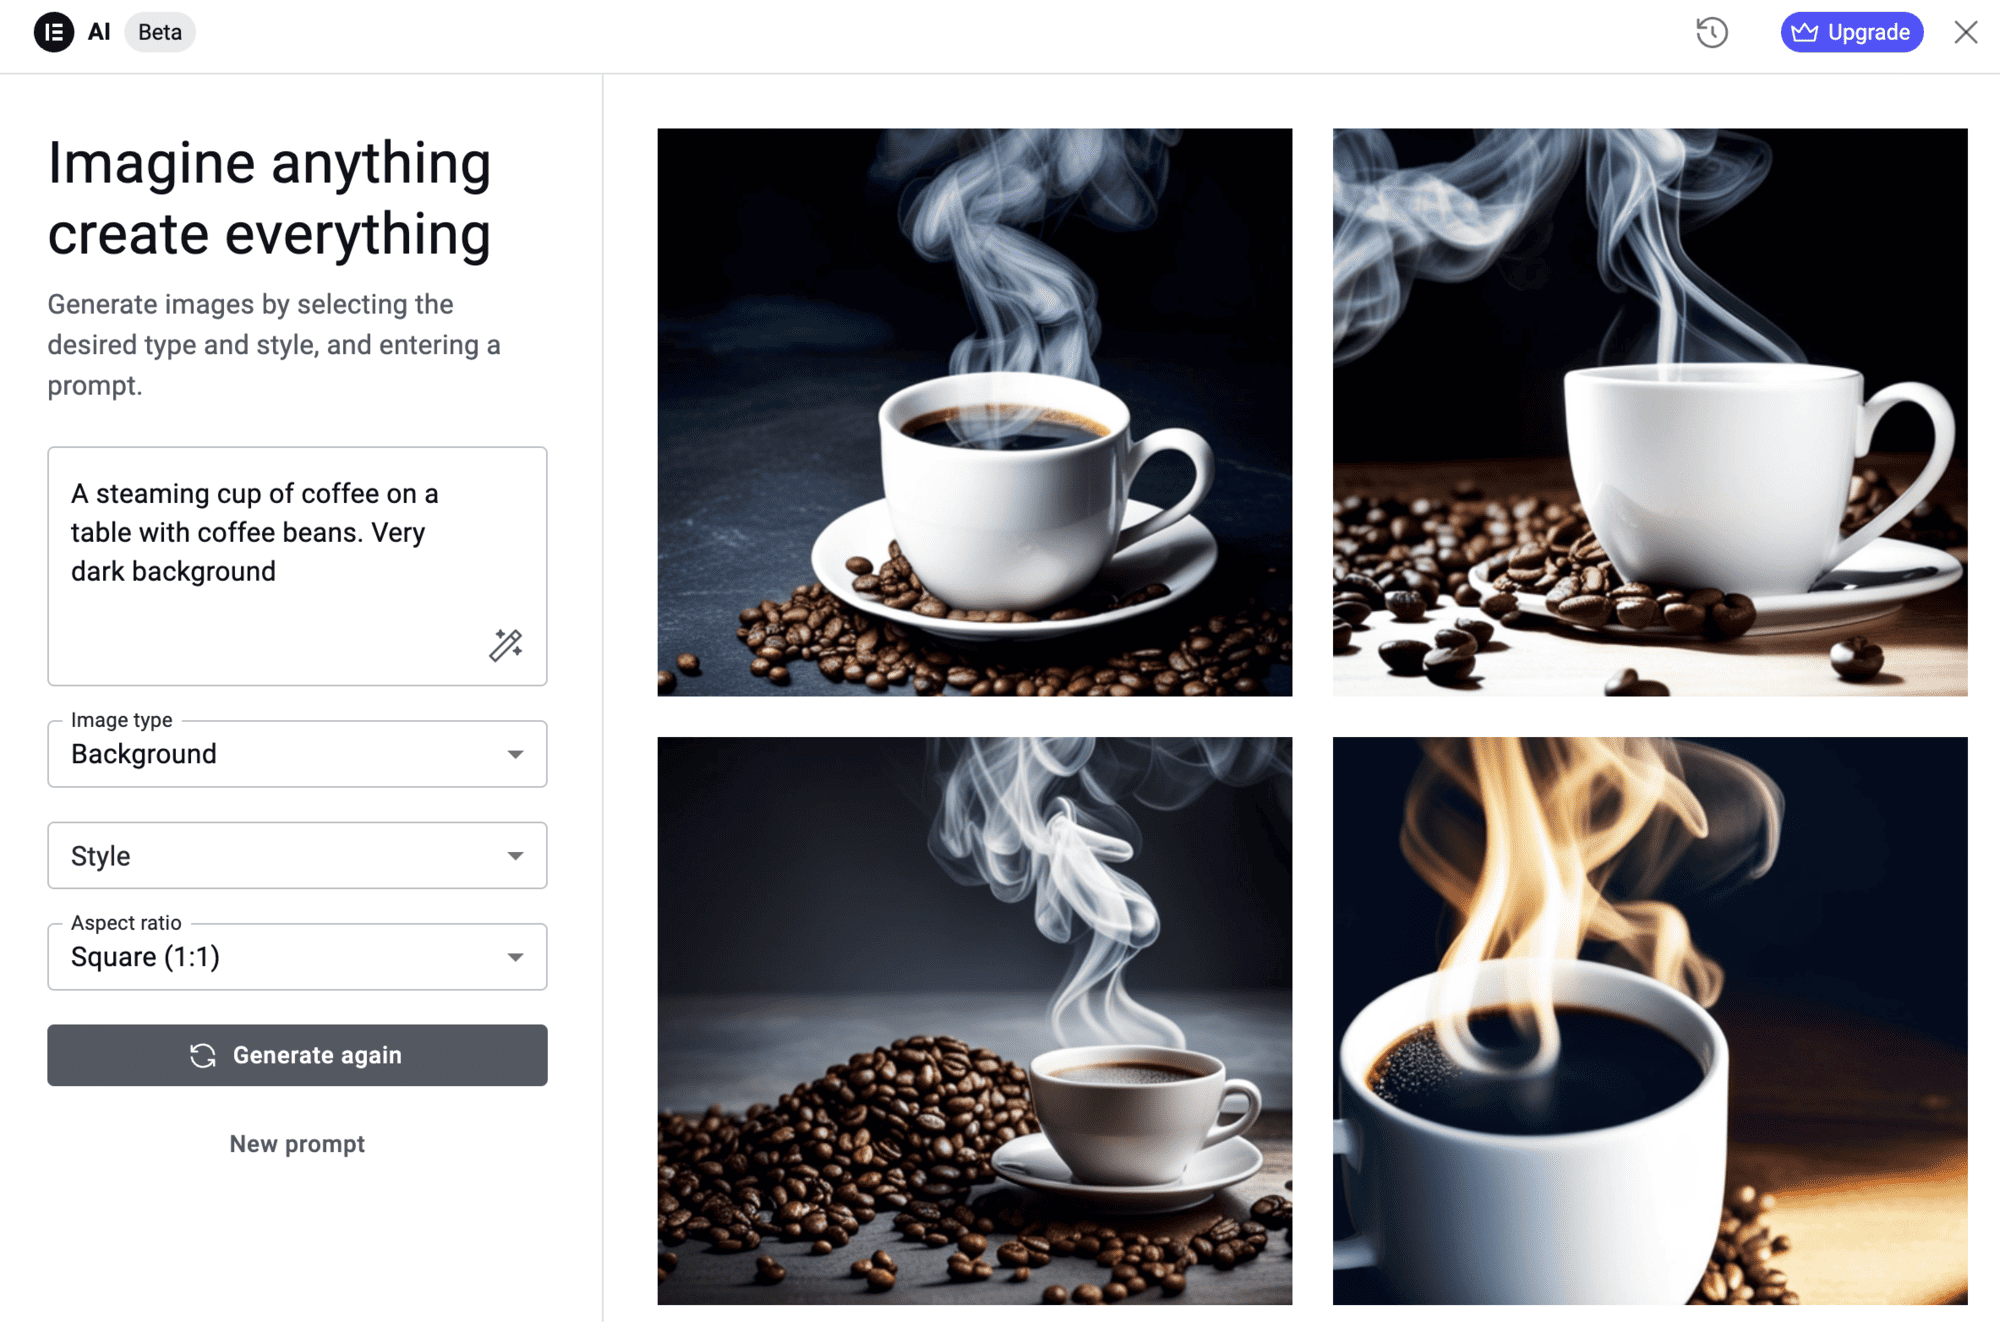
Task: Open the Image type Background dropdown
Action: (x=297, y=754)
